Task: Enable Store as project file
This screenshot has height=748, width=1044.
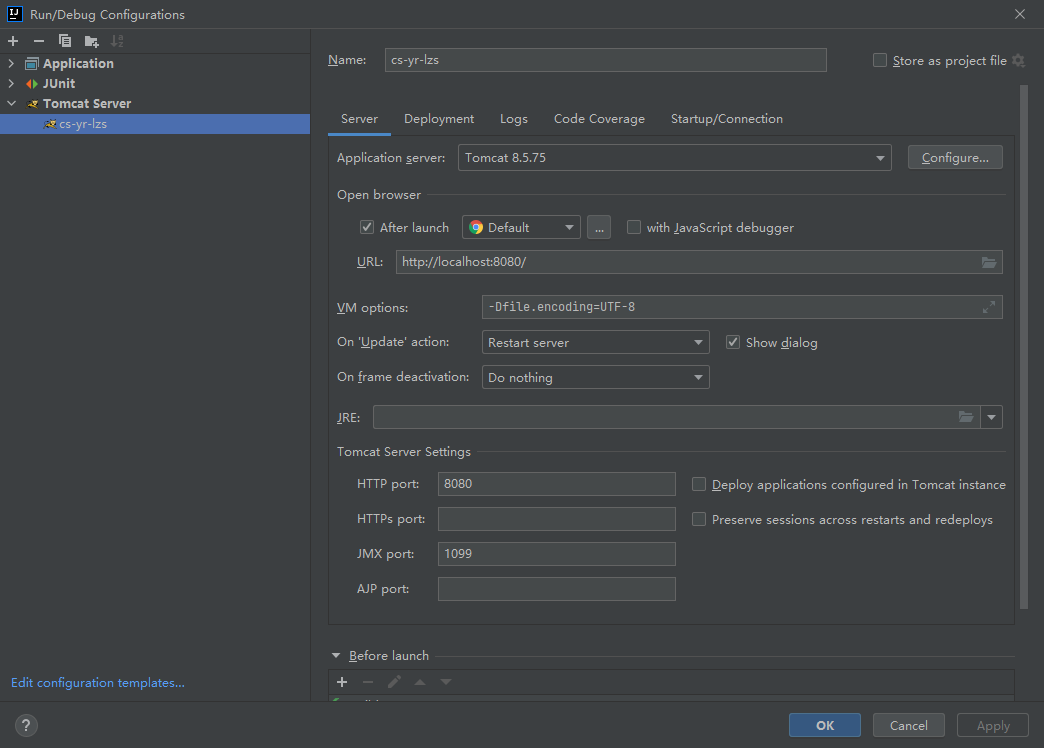Action: 880,61
